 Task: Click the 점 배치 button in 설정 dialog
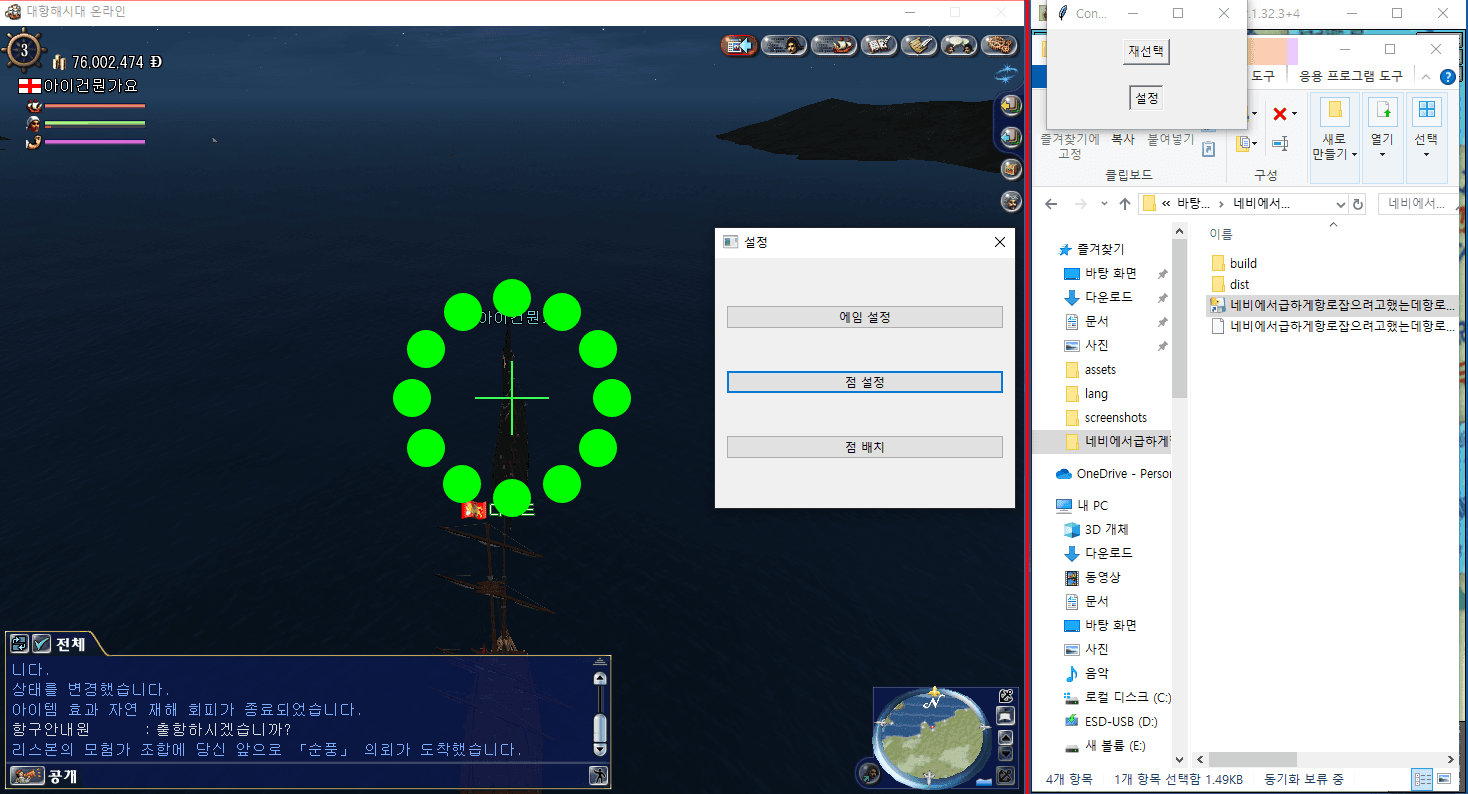(x=864, y=447)
